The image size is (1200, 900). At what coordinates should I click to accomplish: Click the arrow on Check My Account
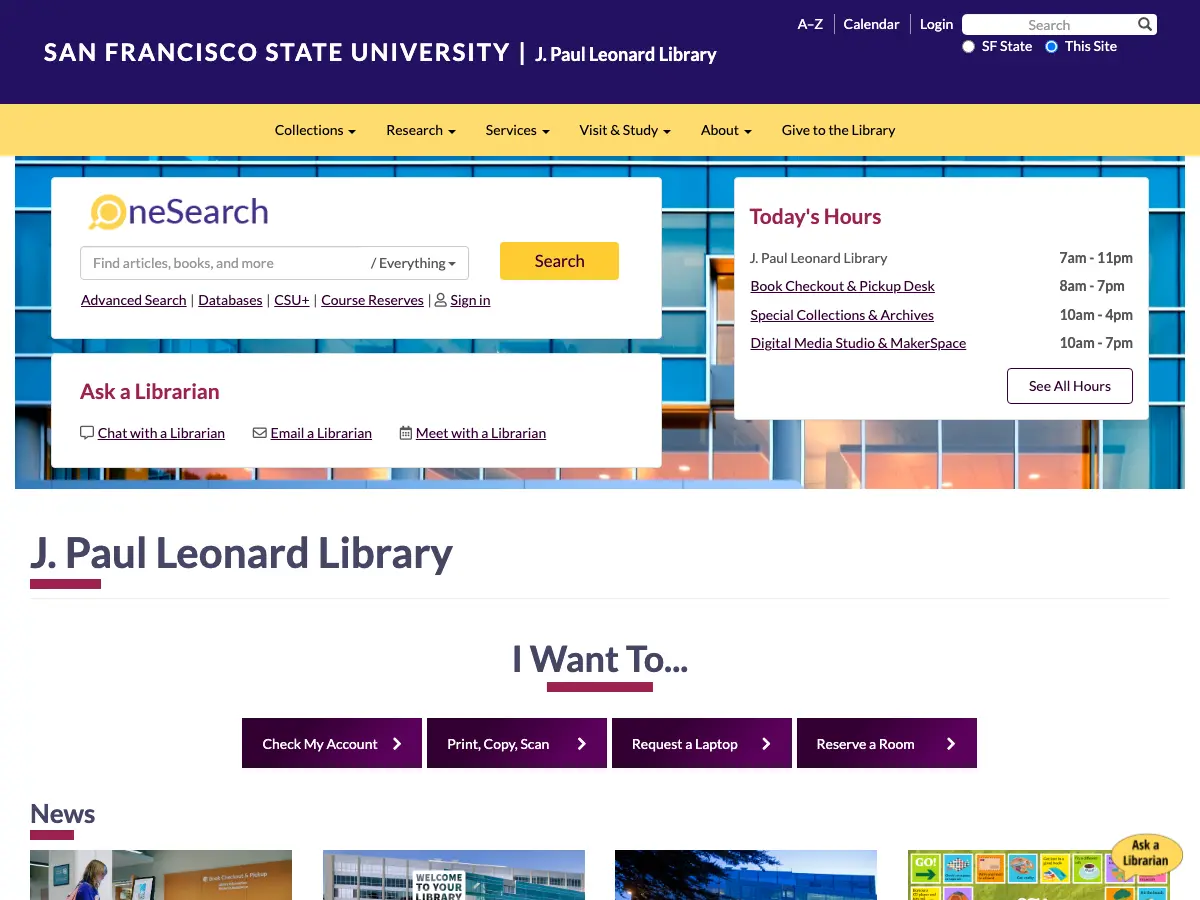[397, 744]
